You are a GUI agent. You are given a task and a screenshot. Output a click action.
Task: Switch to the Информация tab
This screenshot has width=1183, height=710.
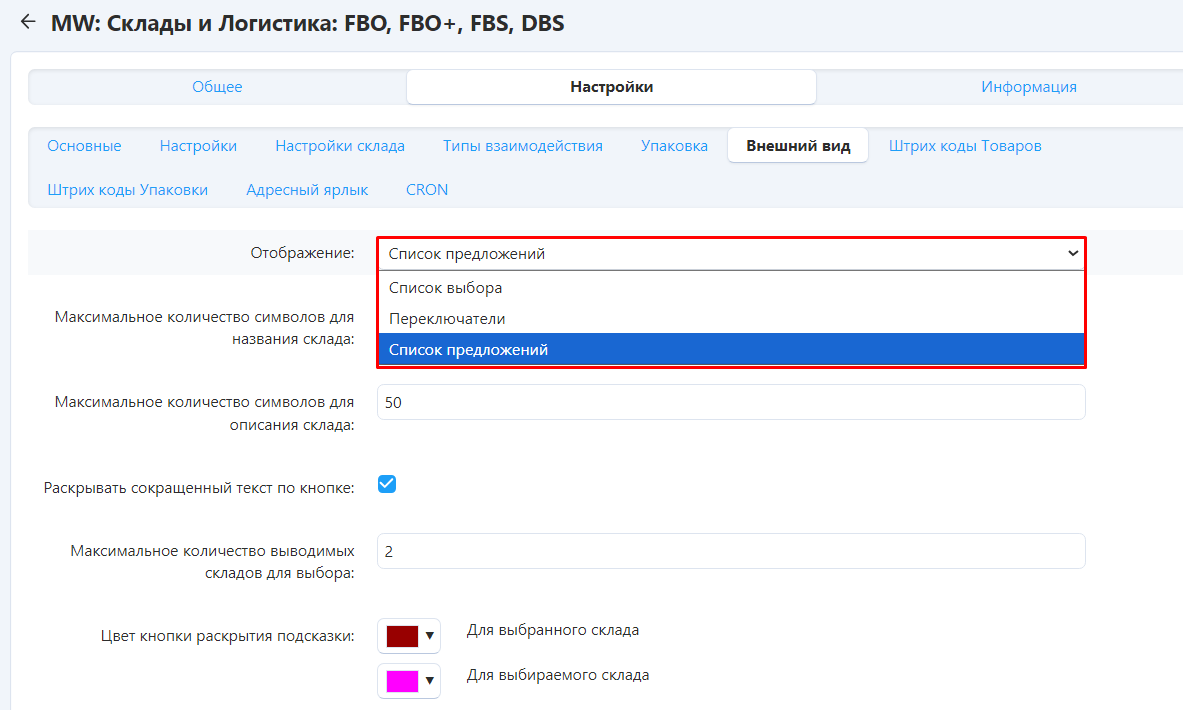tap(1028, 87)
